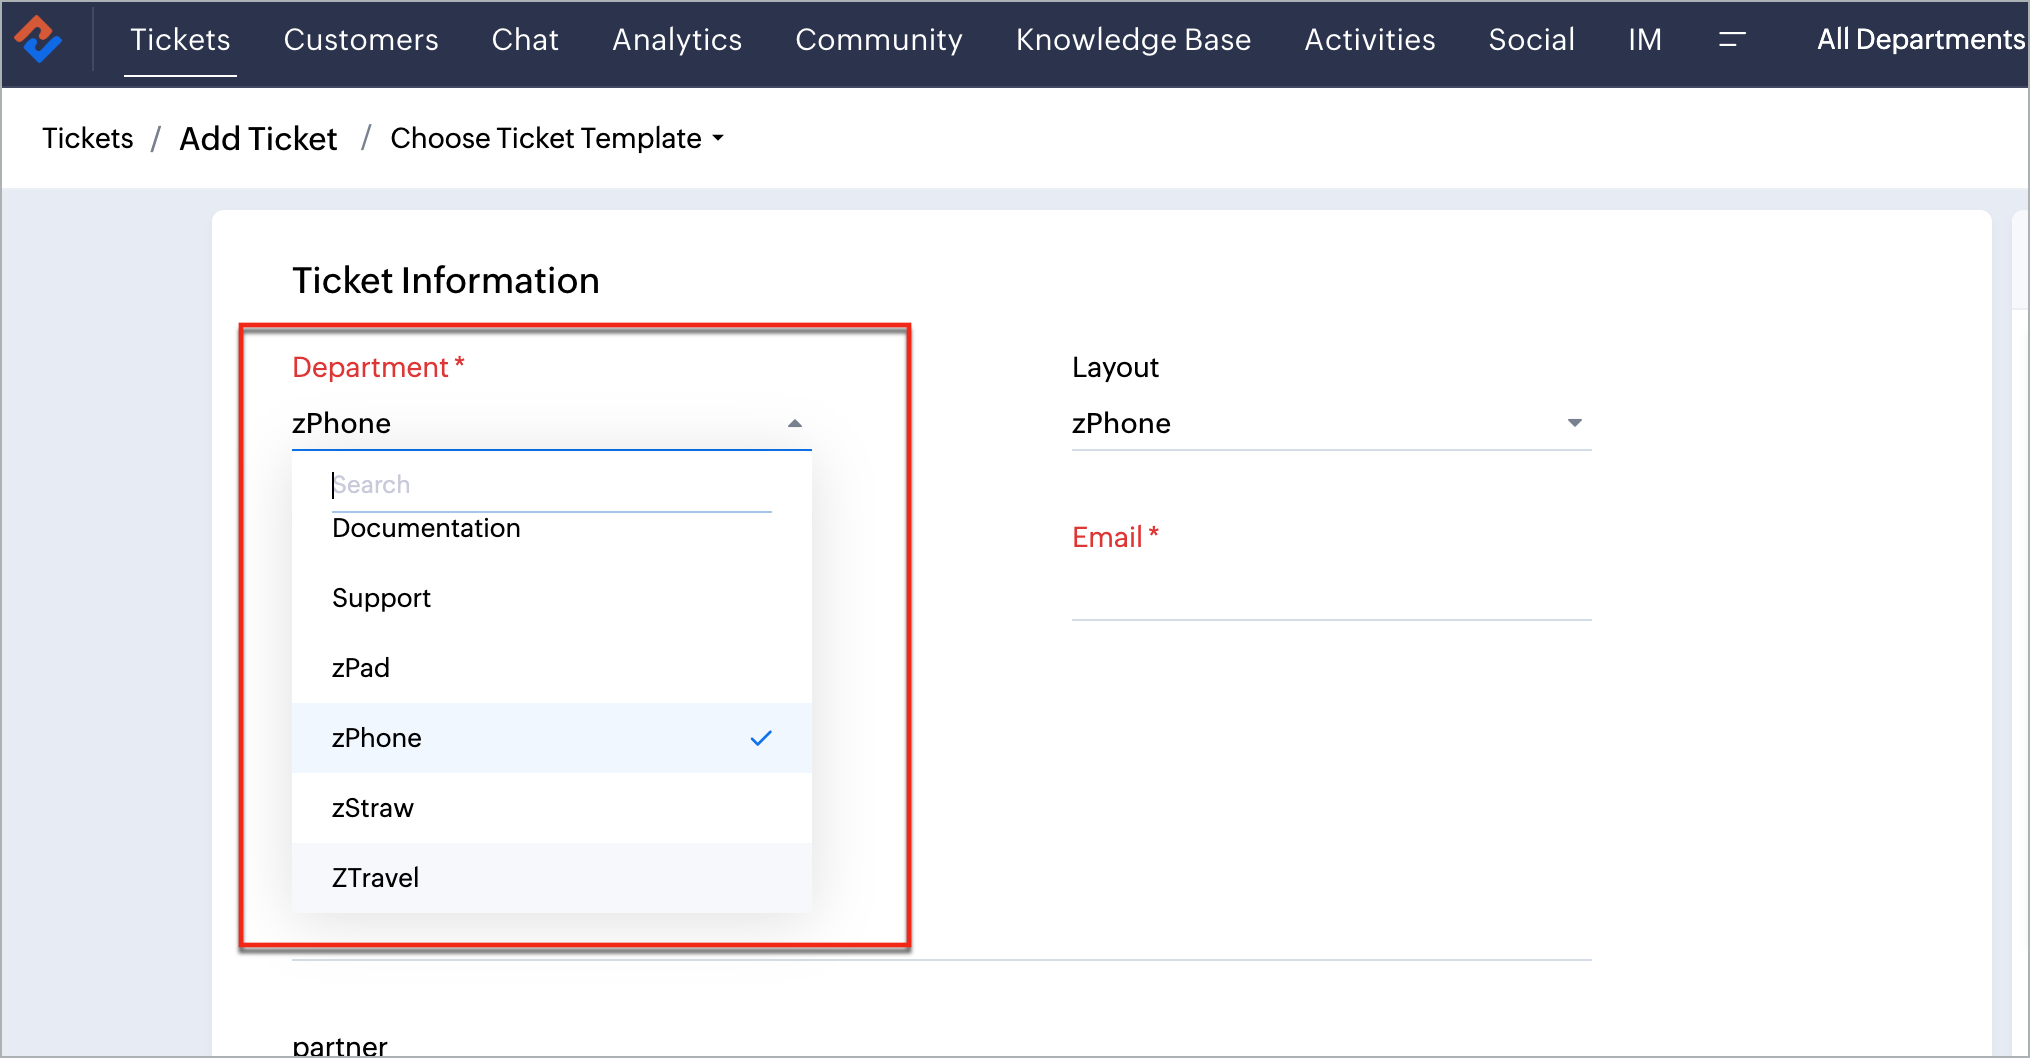Image resolution: width=2030 pixels, height=1058 pixels.
Task: Switch to the Customers tab
Action: (361, 40)
